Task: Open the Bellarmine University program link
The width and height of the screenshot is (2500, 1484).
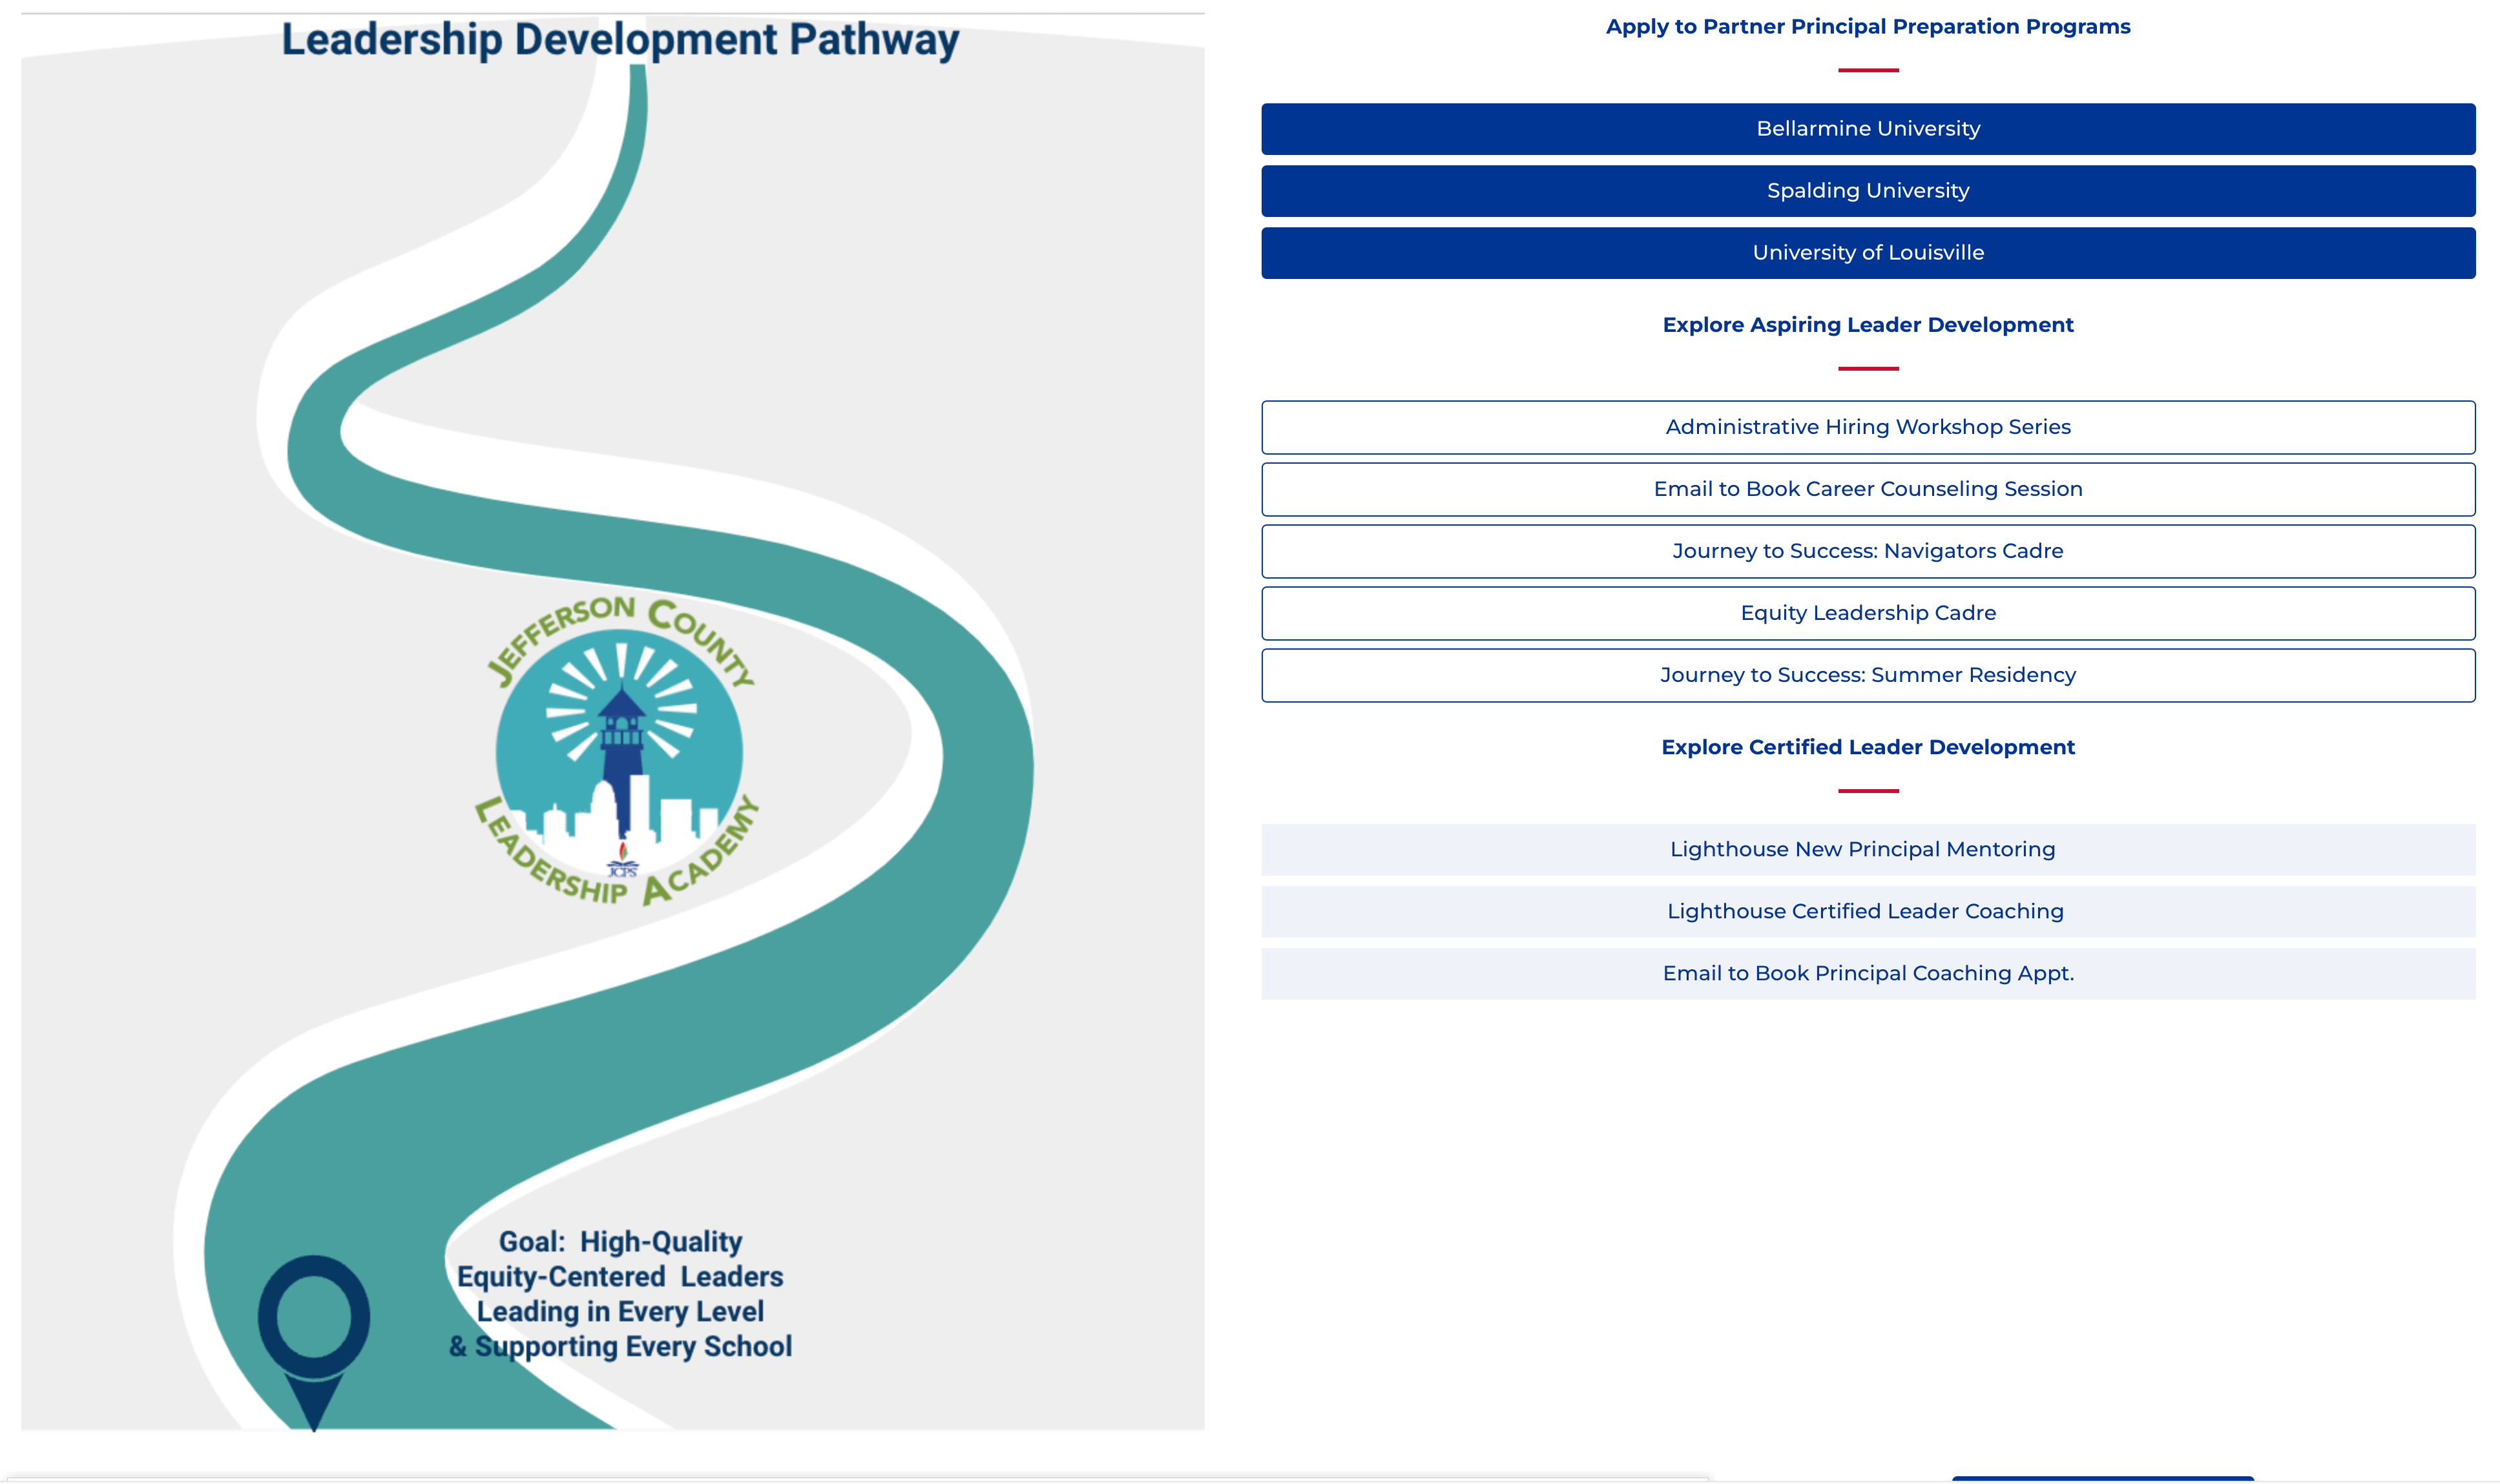Action: point(1867,129)
